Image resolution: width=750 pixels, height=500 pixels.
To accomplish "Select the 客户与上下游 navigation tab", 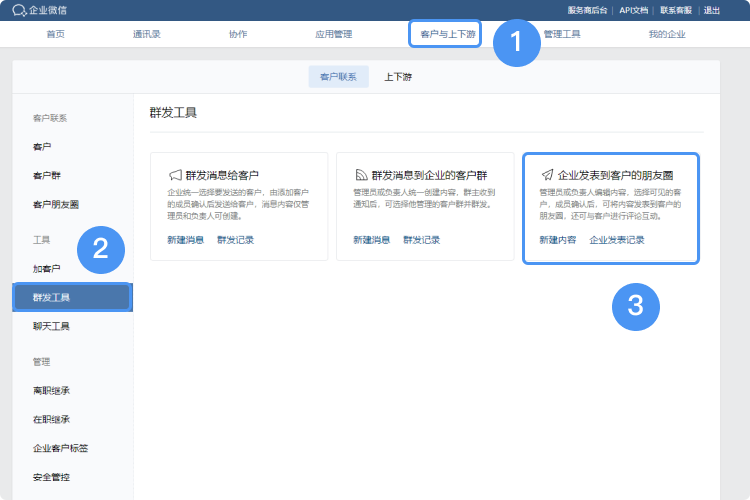I will (x=444, y=34).
